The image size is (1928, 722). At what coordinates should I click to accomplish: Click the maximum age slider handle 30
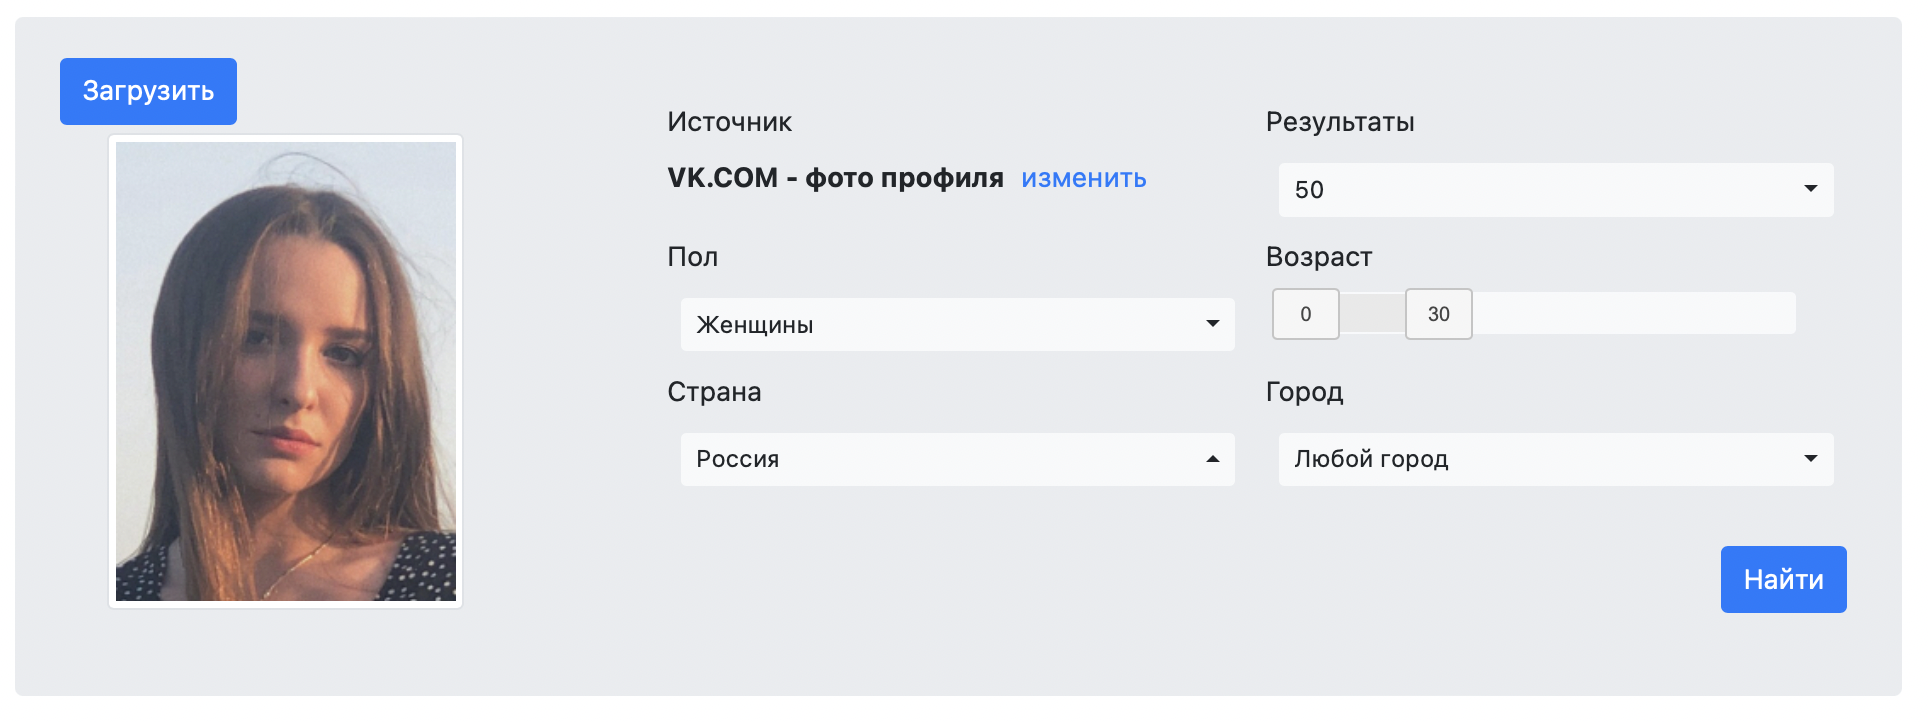(1438, 314)
